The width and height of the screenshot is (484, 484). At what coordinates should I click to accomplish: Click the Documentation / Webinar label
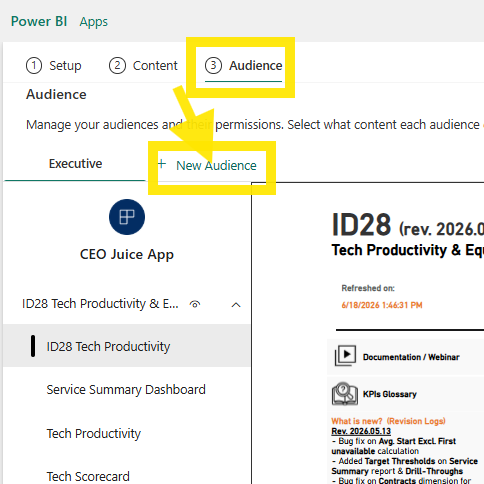[411, 357]
